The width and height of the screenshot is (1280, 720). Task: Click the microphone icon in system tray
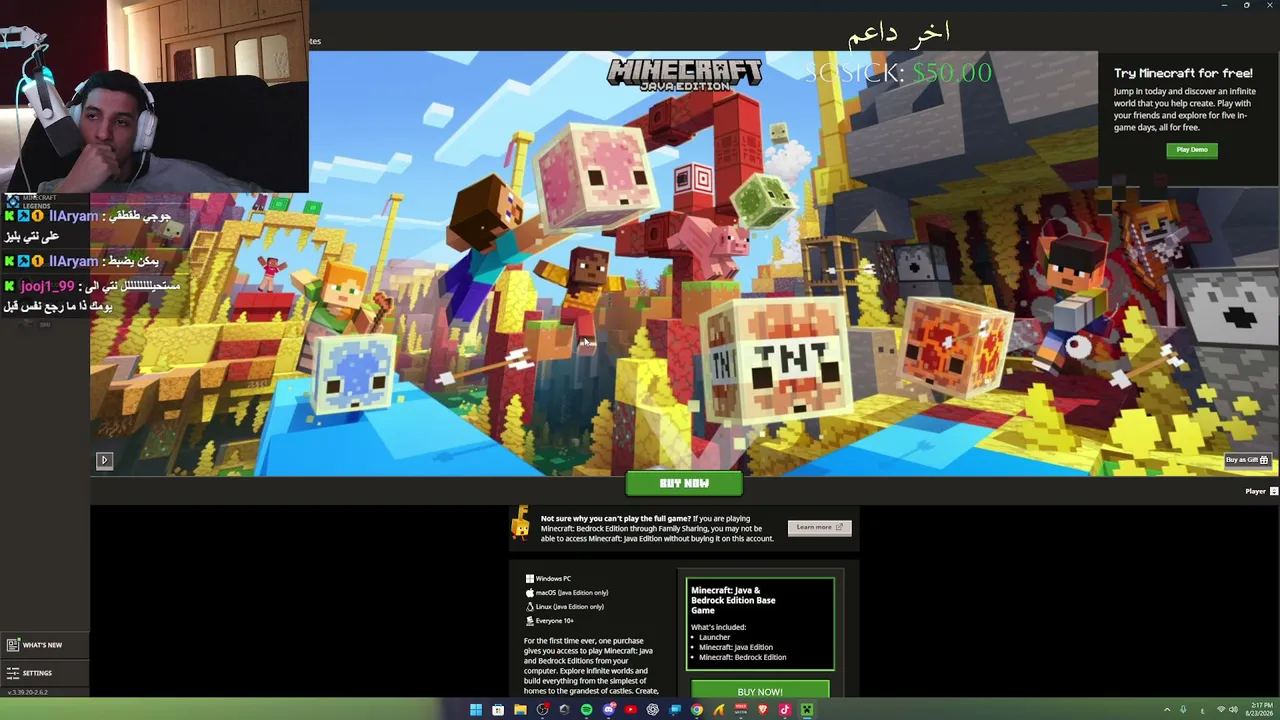(x=1183, y=710)
